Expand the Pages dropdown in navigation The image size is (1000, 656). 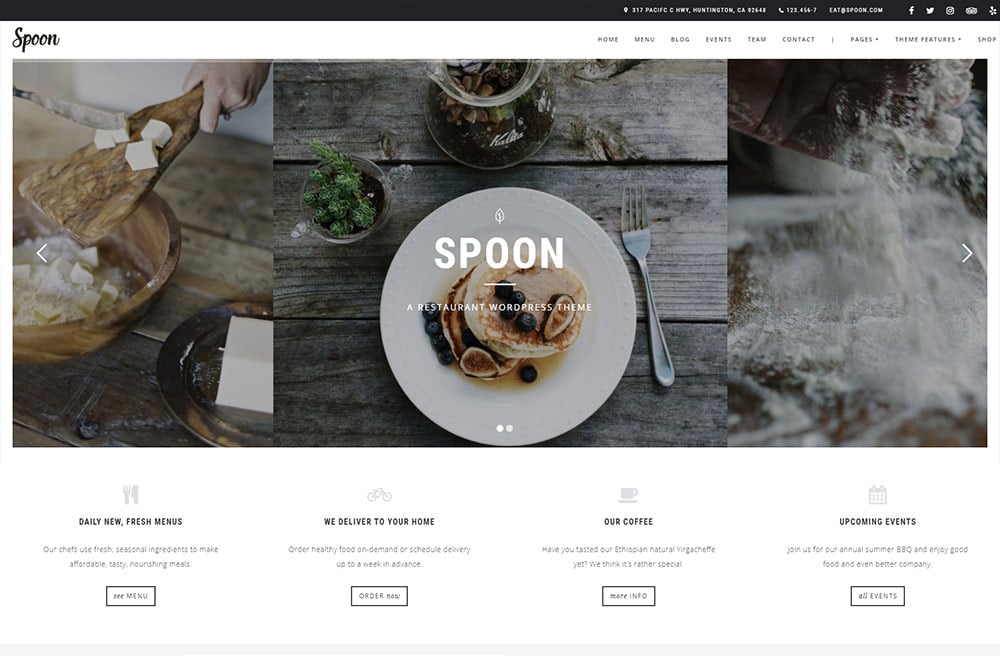(x=864, y=40)
